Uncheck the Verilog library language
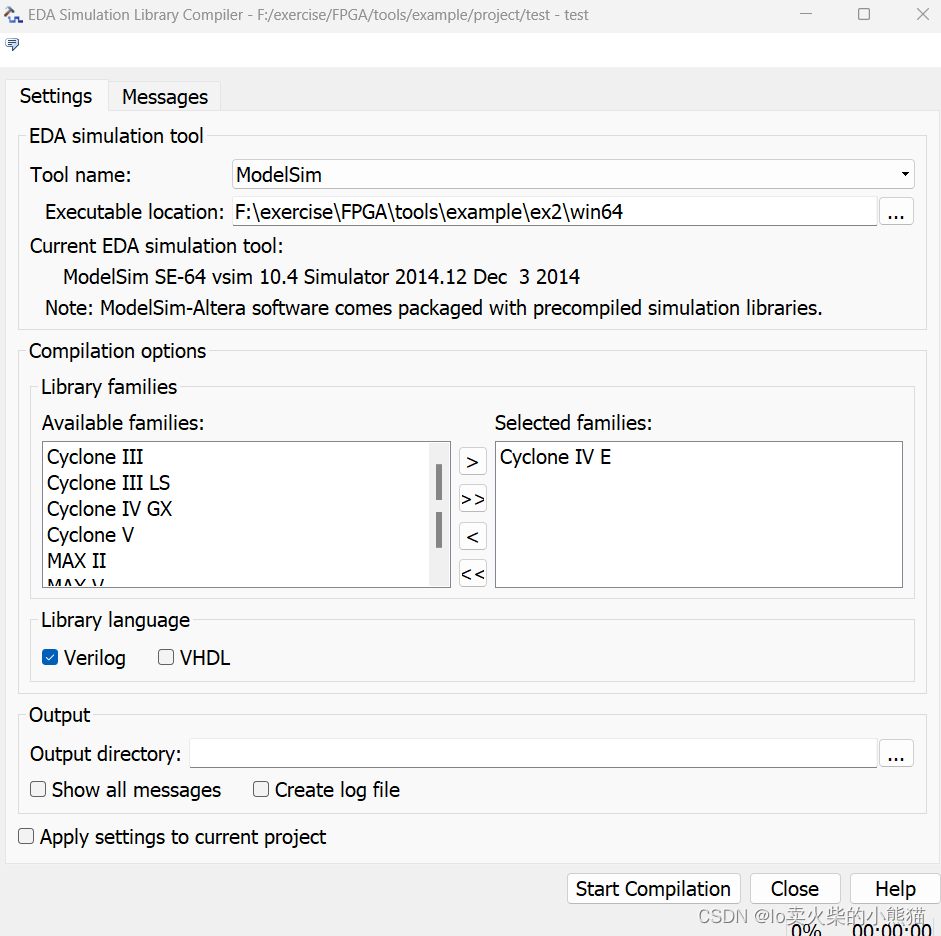The width and height of the screenshot is (941, 936). click(x=50, y=658)
